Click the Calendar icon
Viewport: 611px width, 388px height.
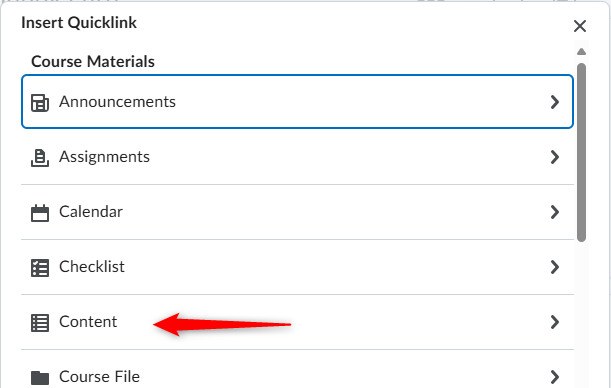click(40, 213)
